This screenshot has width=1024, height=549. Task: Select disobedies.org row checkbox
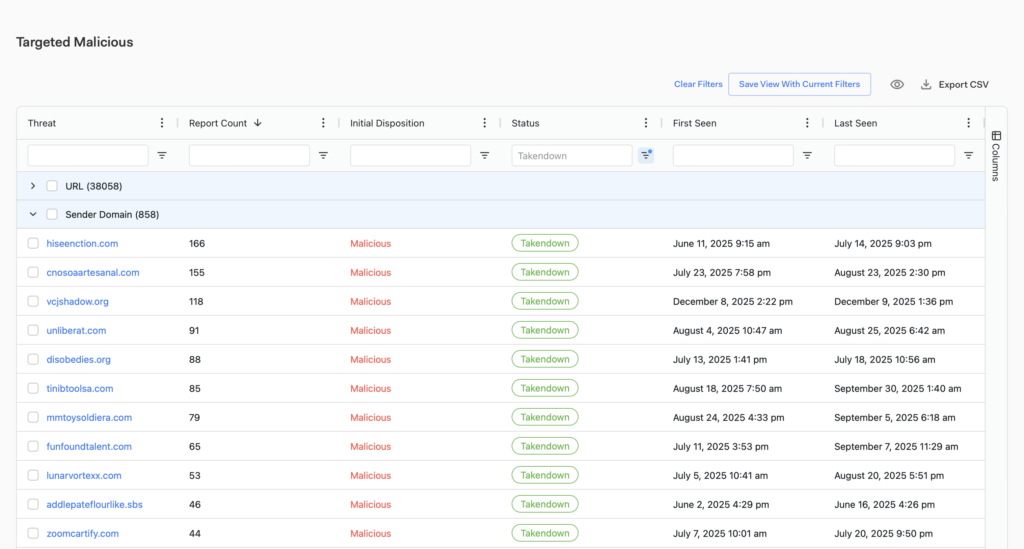pyautogui.click(x=33, y=359)
